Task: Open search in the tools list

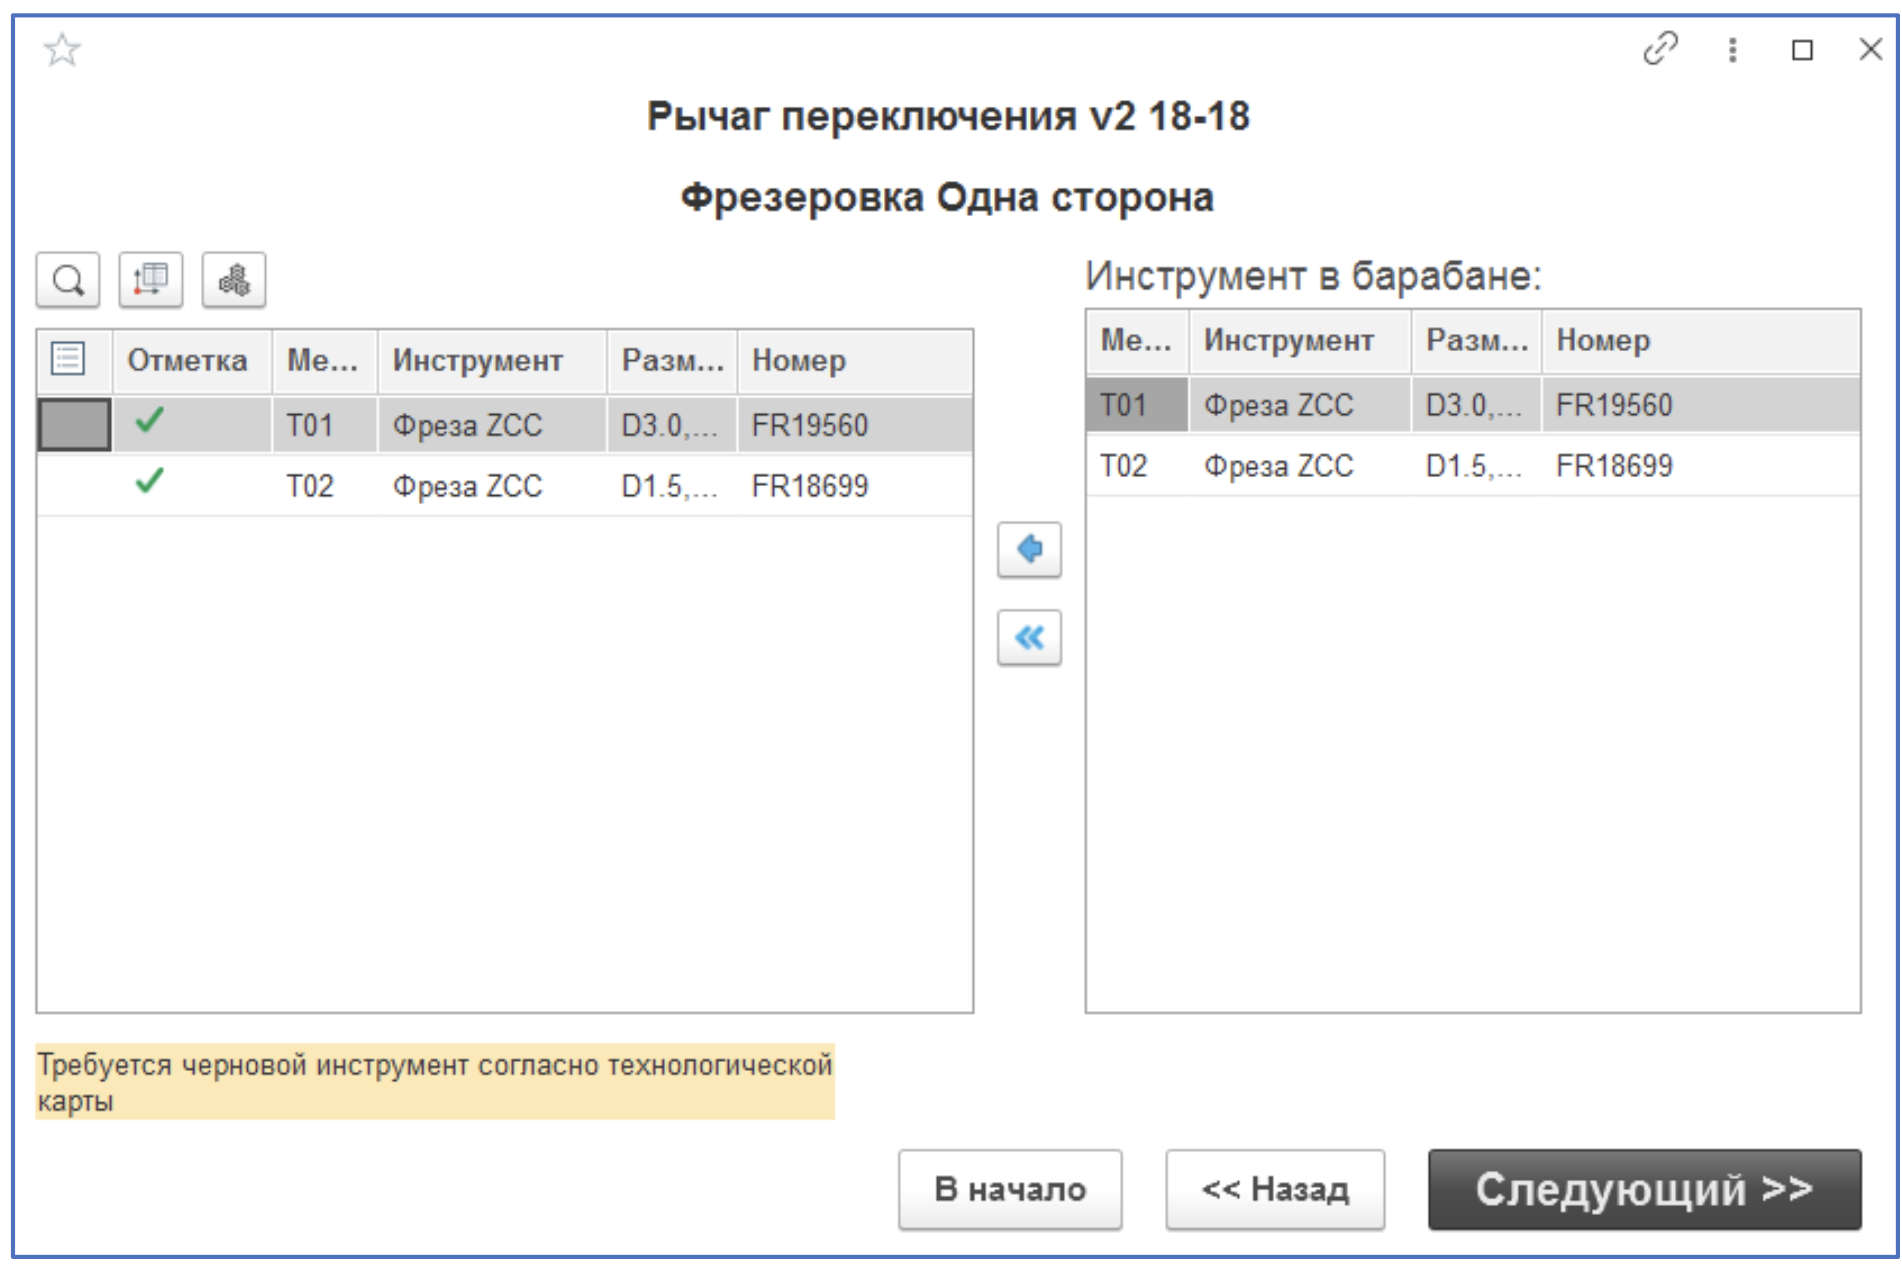Action: 67,281
